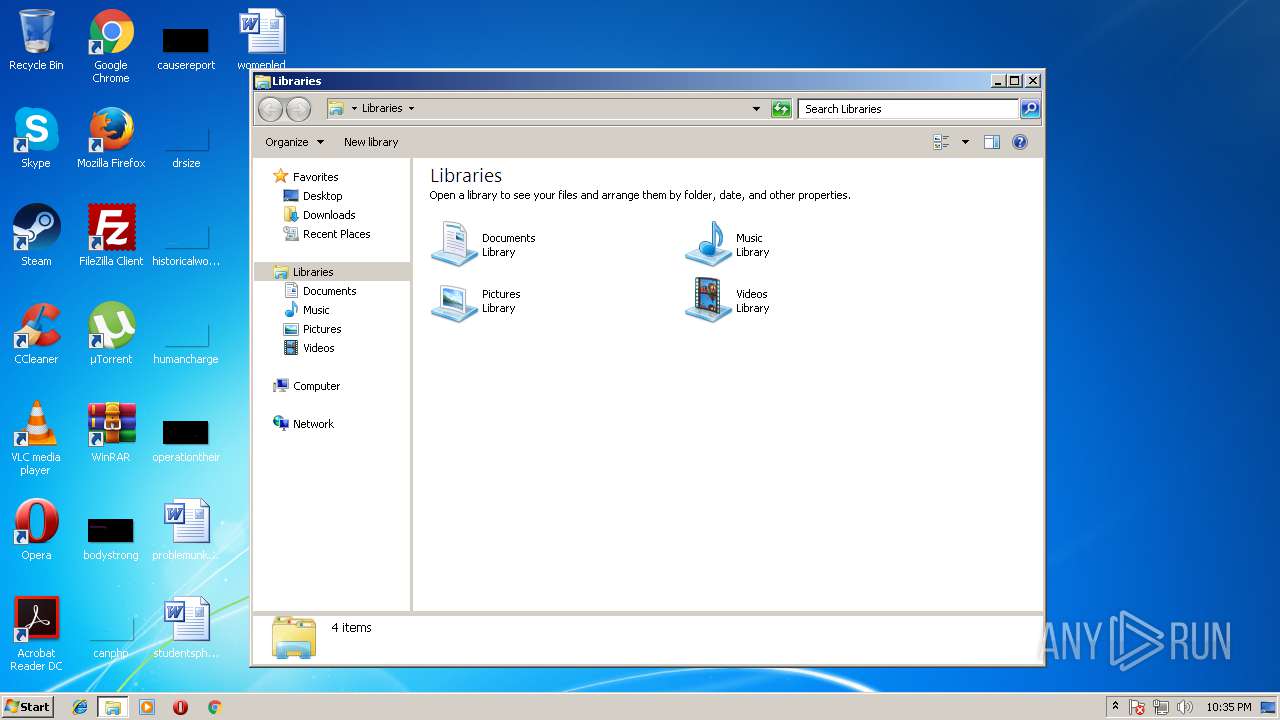Click the volume speaker tray icon
1280x720 pixels.
(1185, 707)
